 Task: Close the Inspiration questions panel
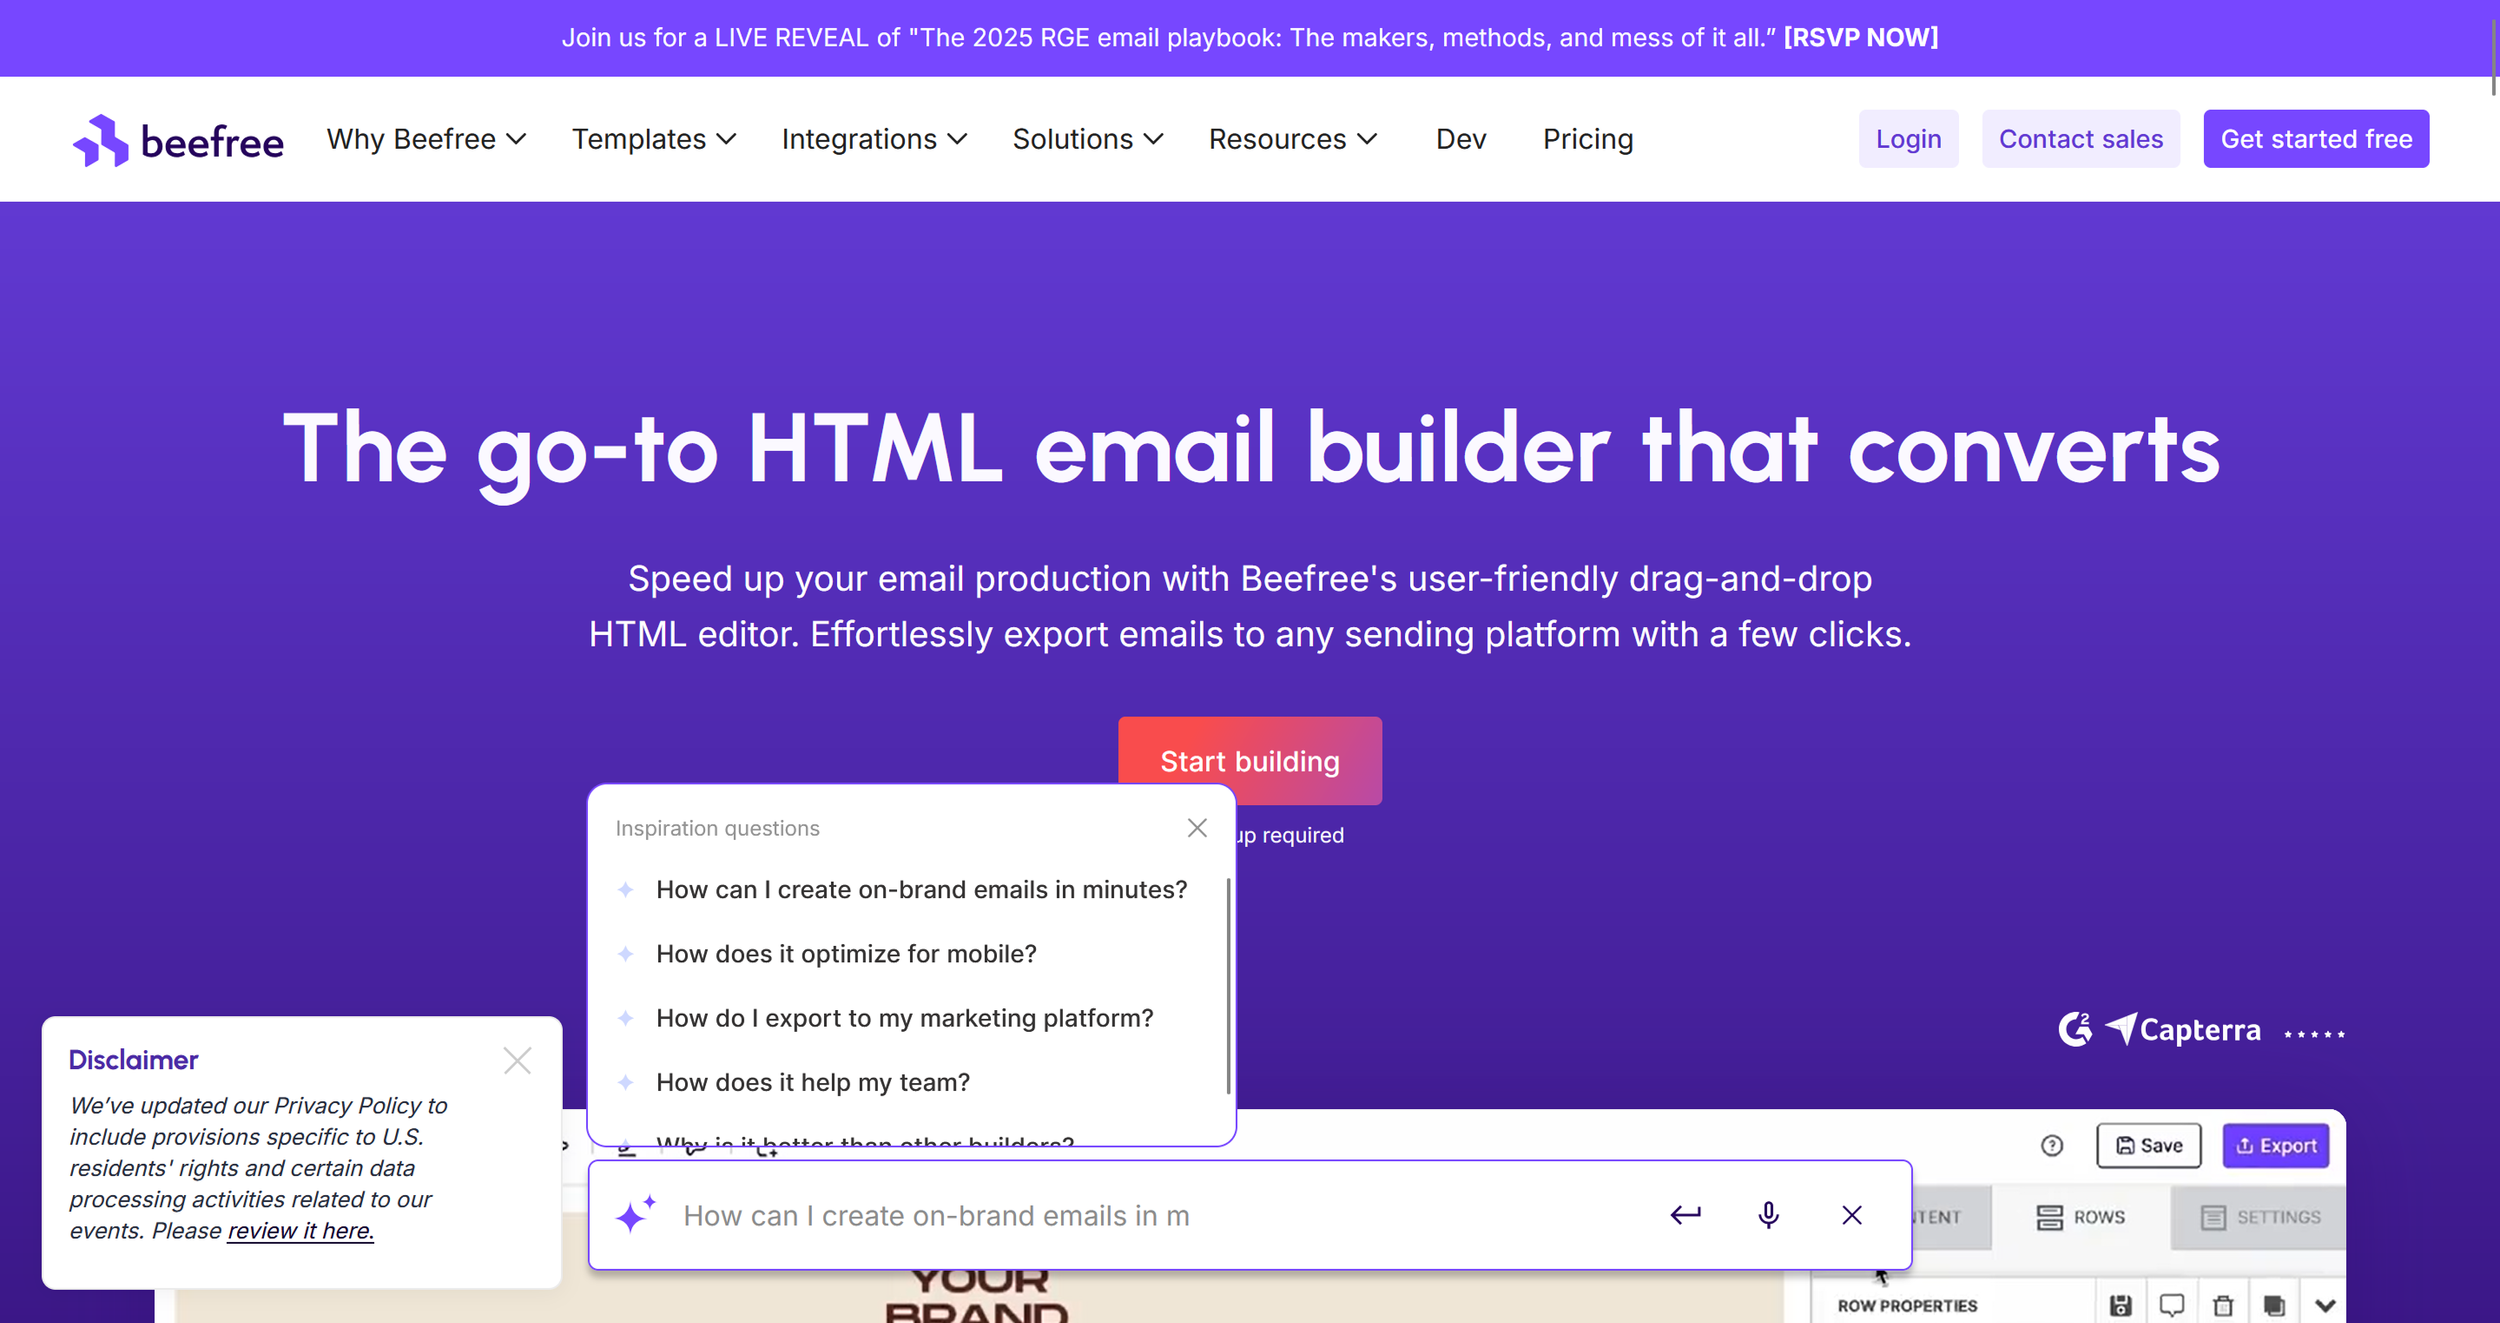click(1197, 828)
